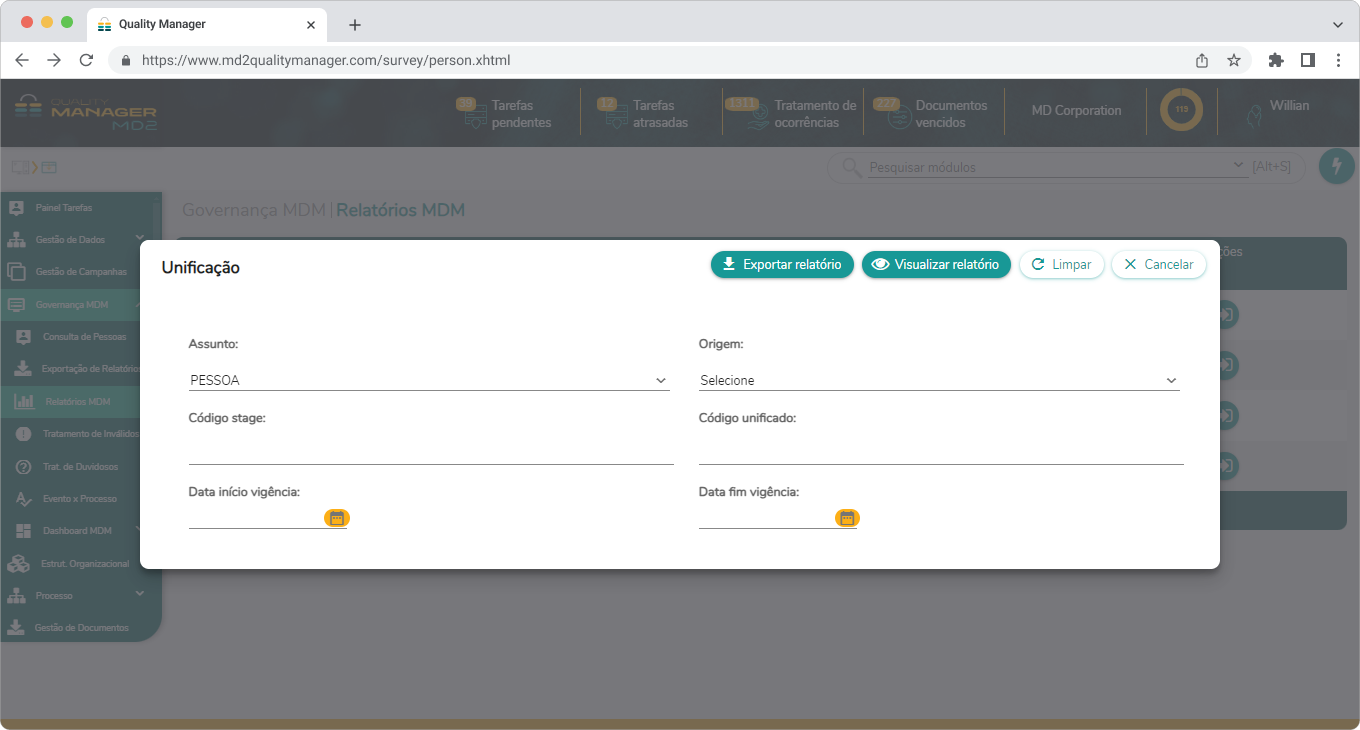Viewport: 1360px width, 730px height.
Task: Open Tarefas atrasadas notification icon
Action: (613, 113)
